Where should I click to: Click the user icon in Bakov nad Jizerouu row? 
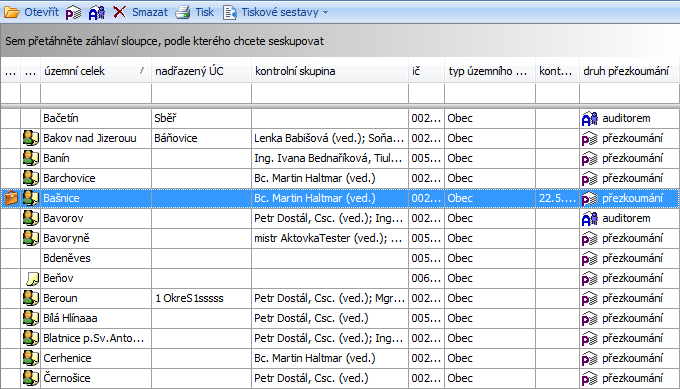click(x=31, y=138)
